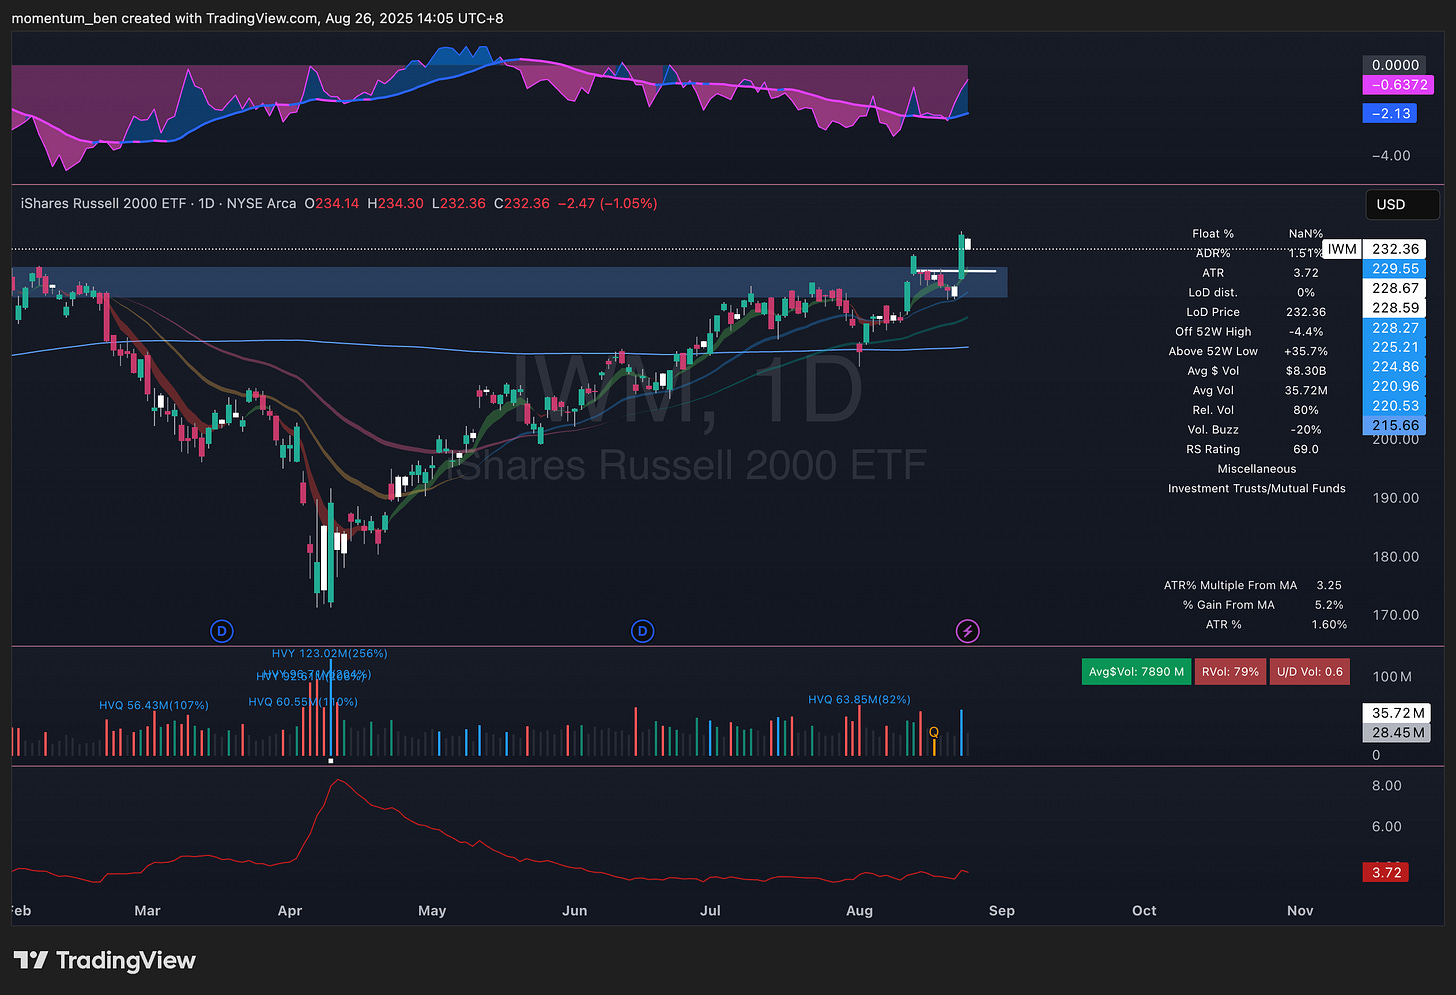The width and height of the screenshot is (1456, 995).
Task: Click the iShares Russell 2000 ETF title
Action: [x=103, y=203]
